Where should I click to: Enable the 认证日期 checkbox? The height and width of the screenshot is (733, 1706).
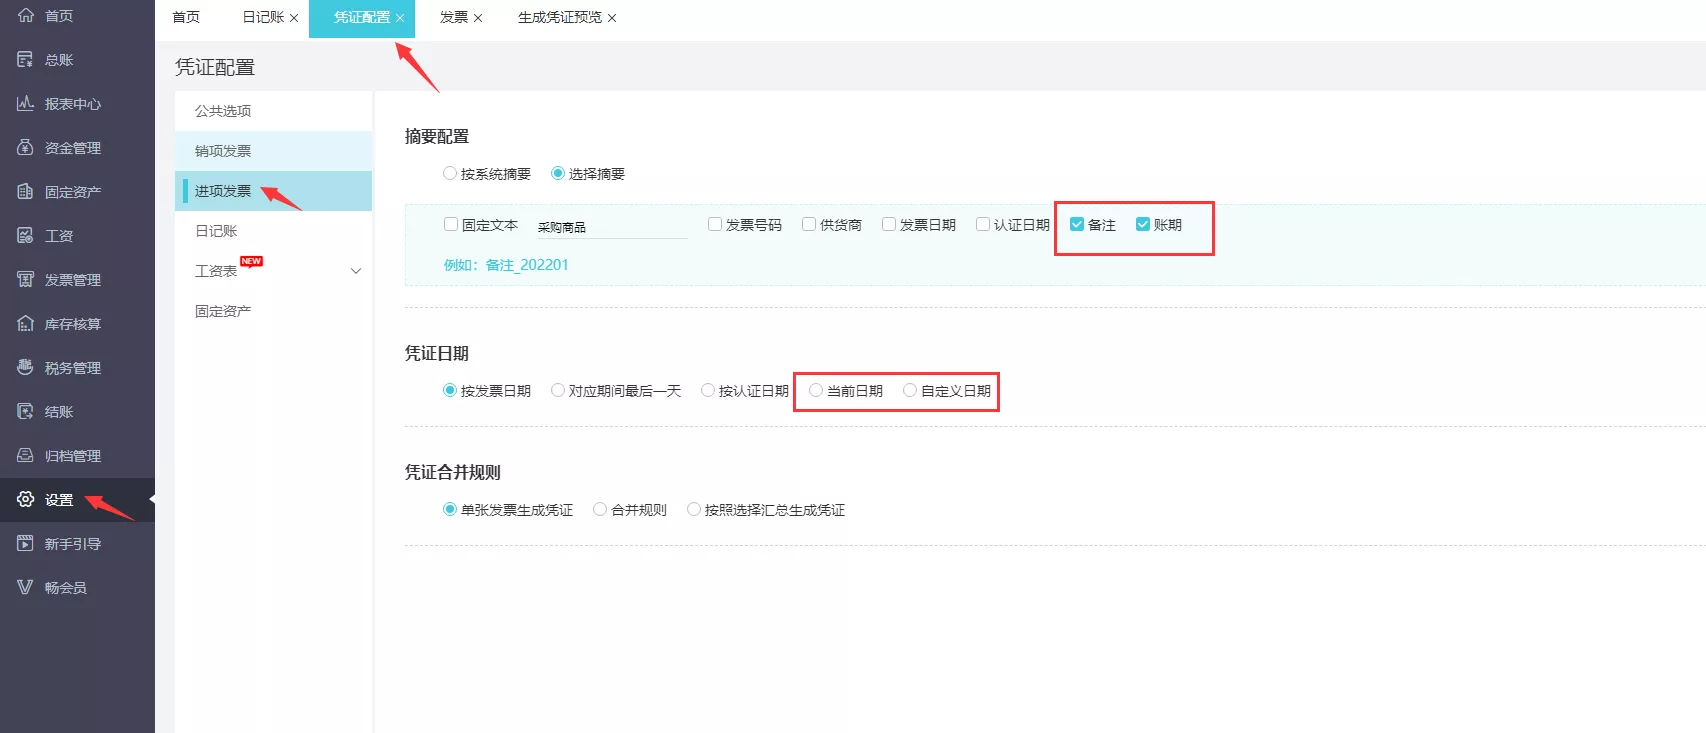[x=983, y=224]
